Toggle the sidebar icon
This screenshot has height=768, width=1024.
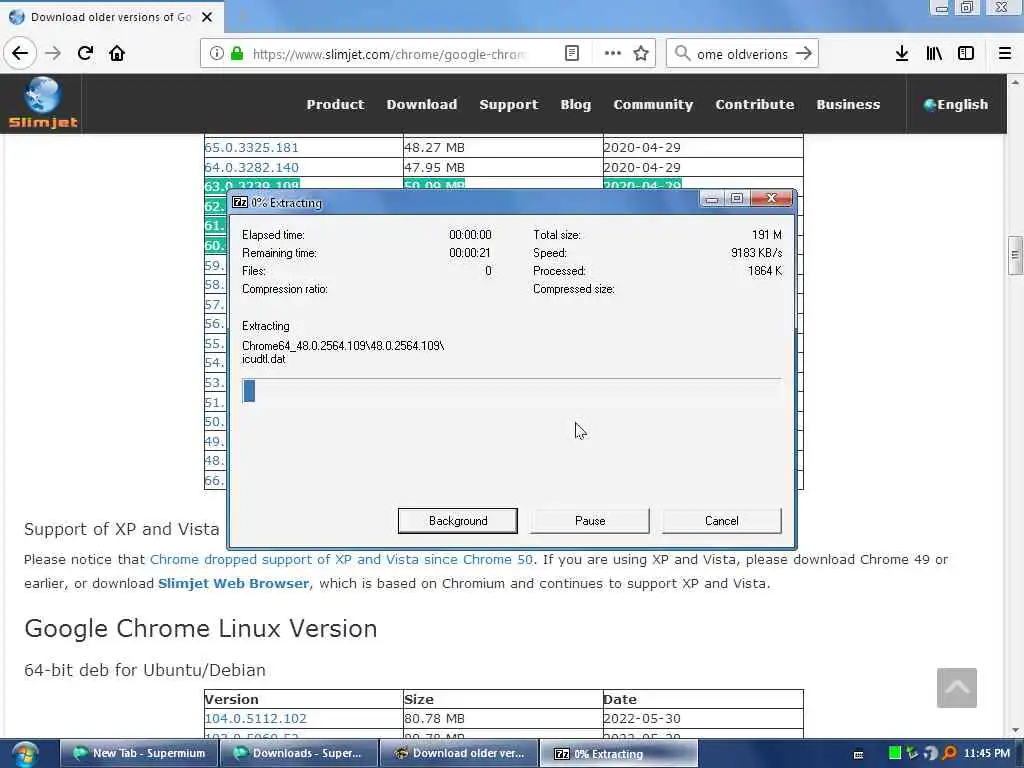(x=966, y=54)
